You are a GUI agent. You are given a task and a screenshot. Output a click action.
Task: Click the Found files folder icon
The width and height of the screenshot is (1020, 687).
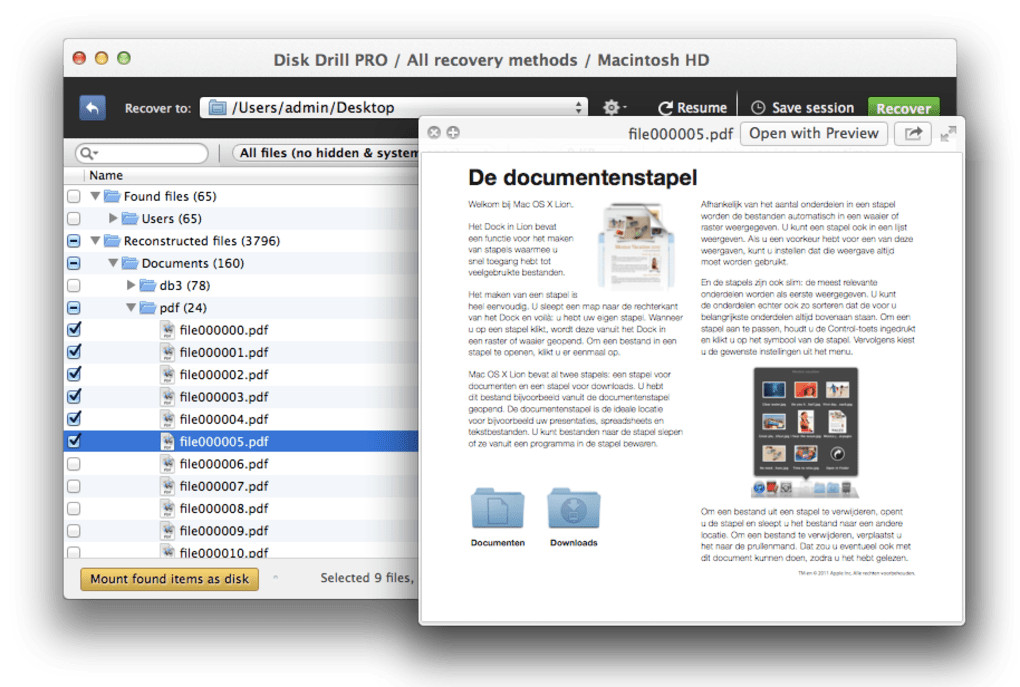pos(113,196)
